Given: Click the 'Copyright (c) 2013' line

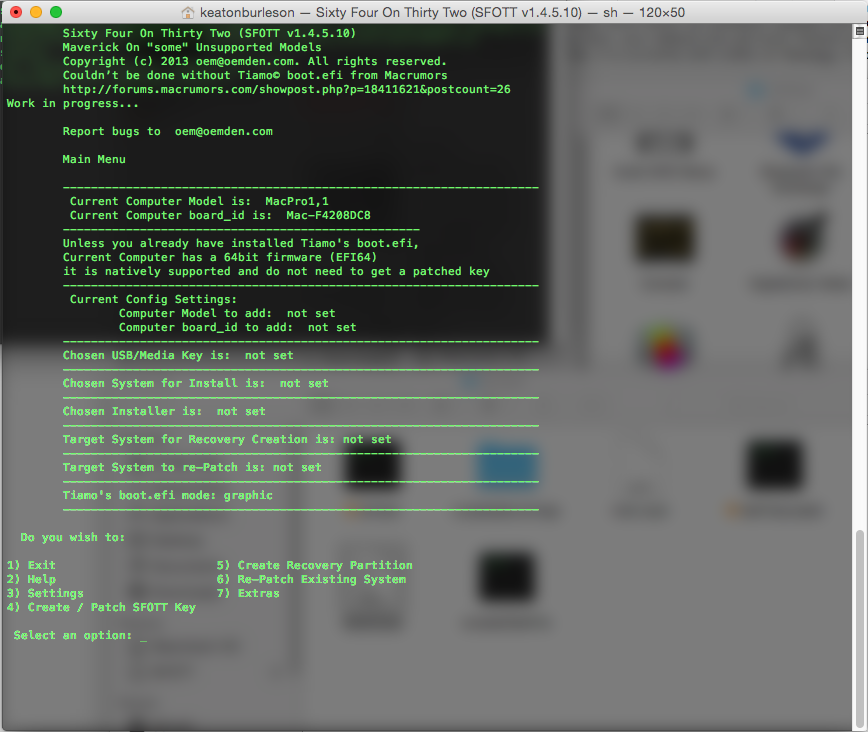Looking at the screenshot, I should pyautogui.click(x=255, y=61).
